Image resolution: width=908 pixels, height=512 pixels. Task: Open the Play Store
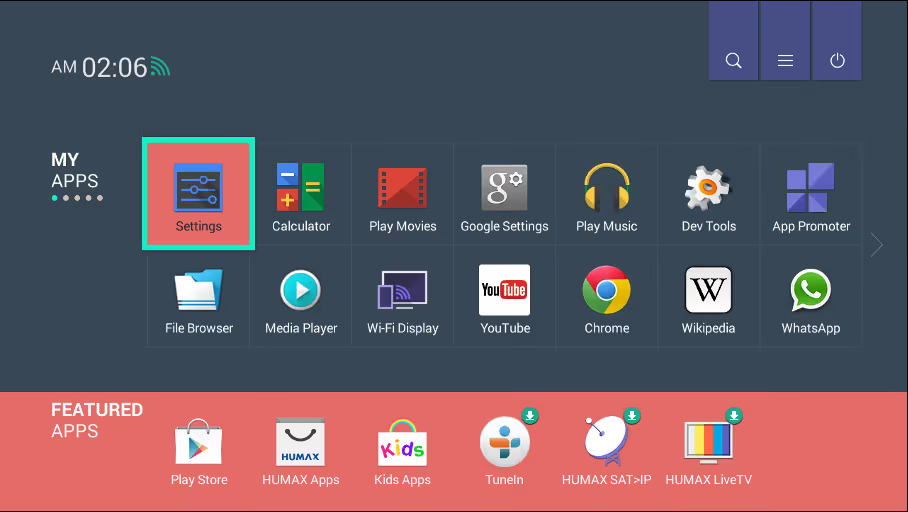199,452
